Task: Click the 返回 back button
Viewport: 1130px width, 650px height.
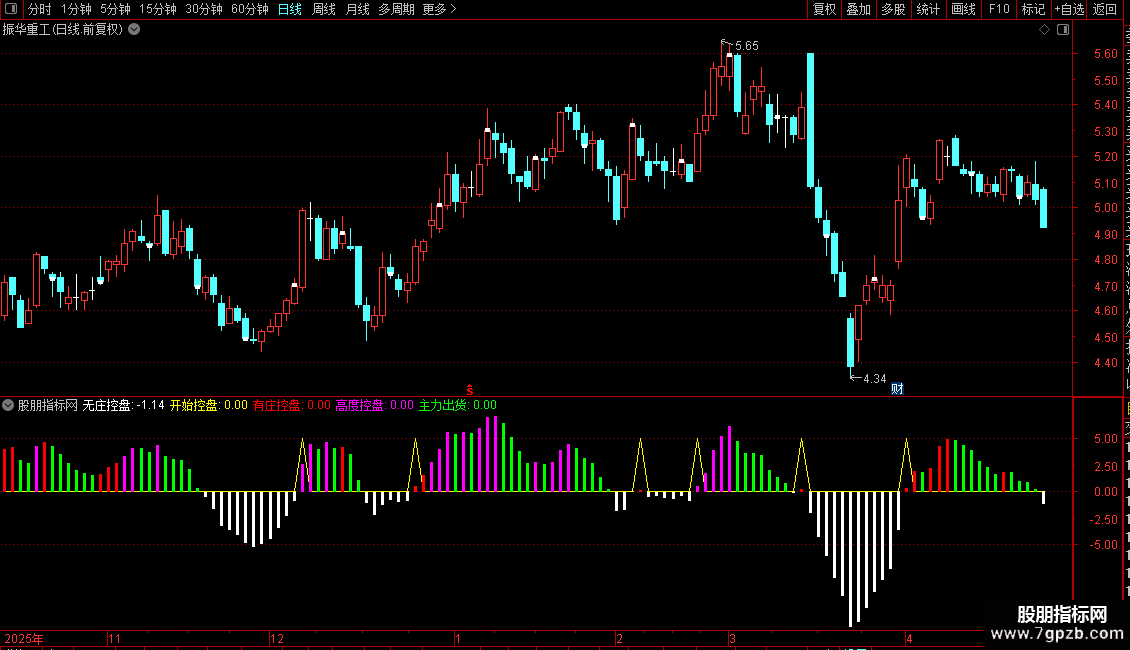Action: coord(1104,9)
